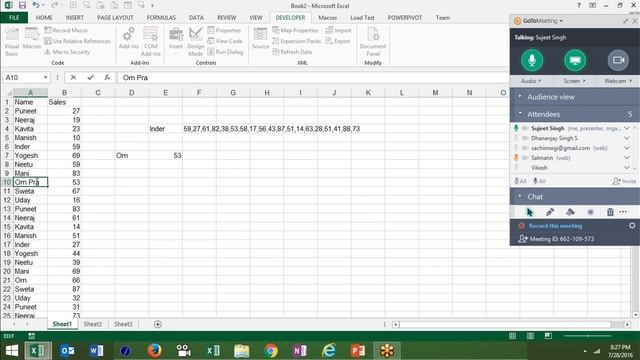Screen dimensions: 640x360
Task: Switch to the POWERPIVOT tab
Action: pos(405,18)
